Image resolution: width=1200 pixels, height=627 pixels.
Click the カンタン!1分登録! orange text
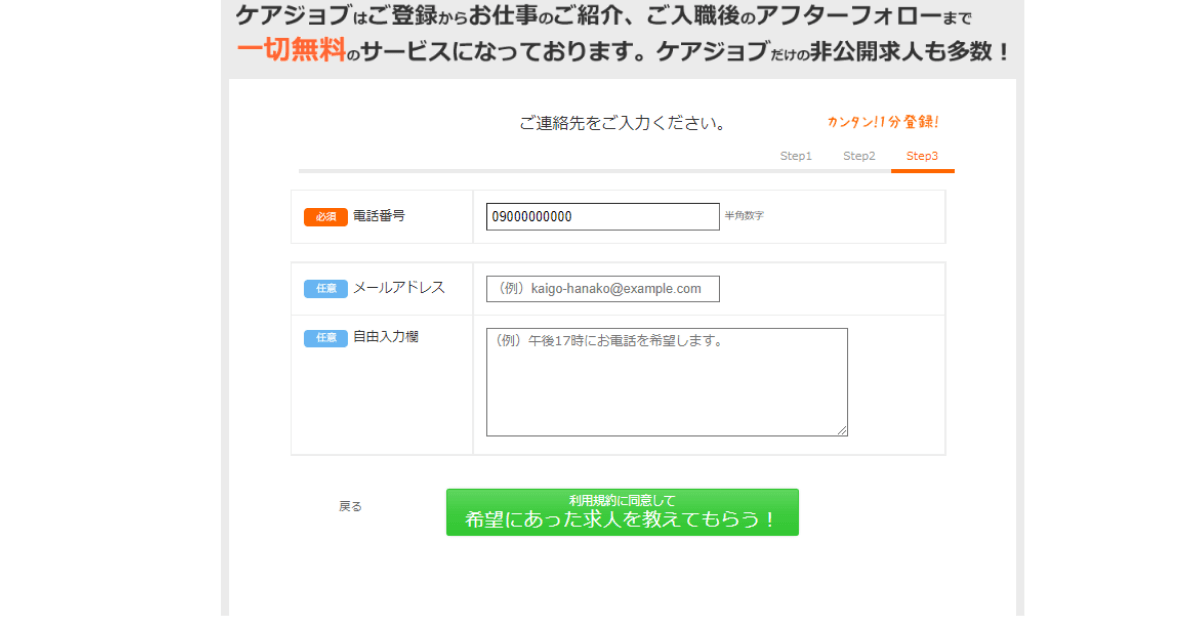pyautogui.click(x=883, y=122)
